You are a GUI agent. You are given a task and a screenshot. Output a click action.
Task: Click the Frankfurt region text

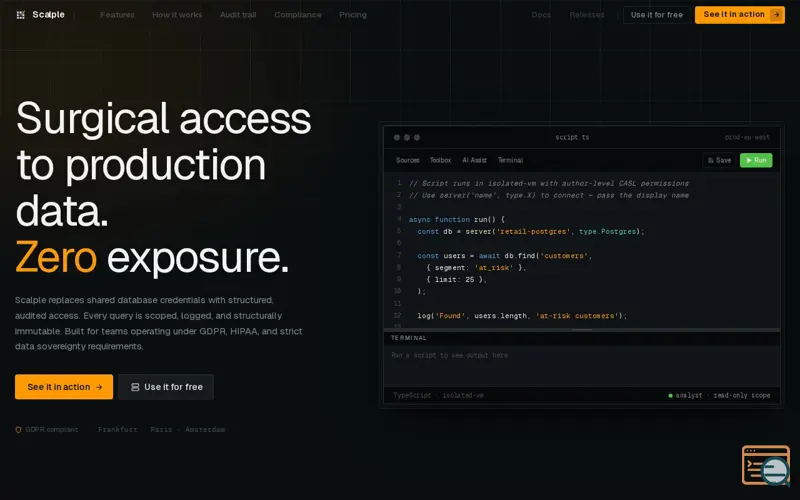pos(118,430)
